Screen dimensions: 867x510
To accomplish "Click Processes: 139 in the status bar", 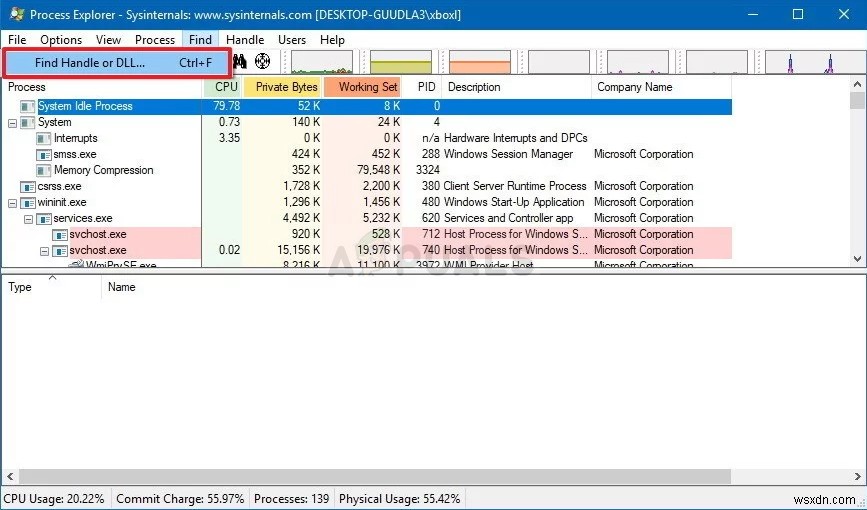I will pyautogui.click(x=291, y=499).
